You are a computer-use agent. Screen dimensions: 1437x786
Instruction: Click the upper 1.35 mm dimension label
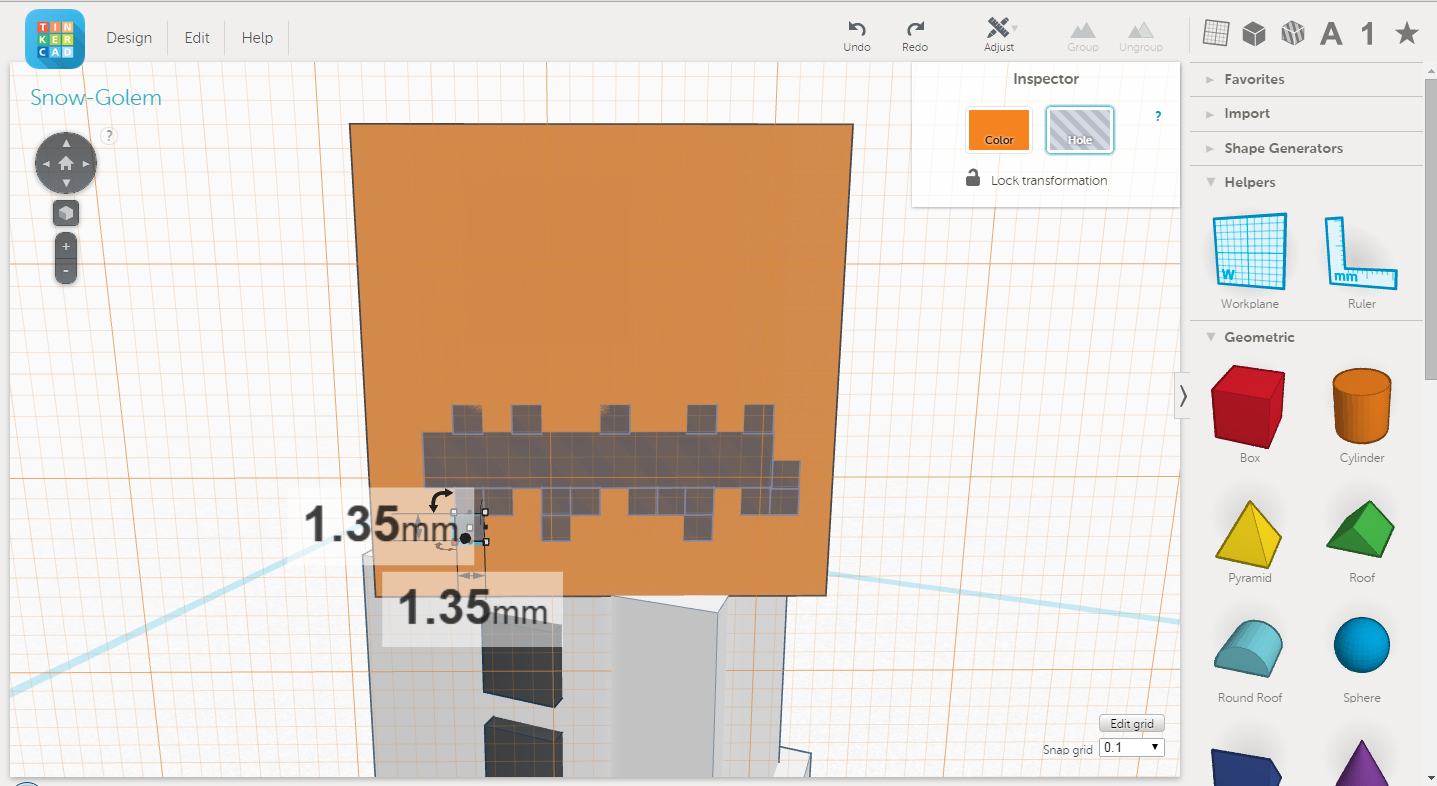click(380, 525)
